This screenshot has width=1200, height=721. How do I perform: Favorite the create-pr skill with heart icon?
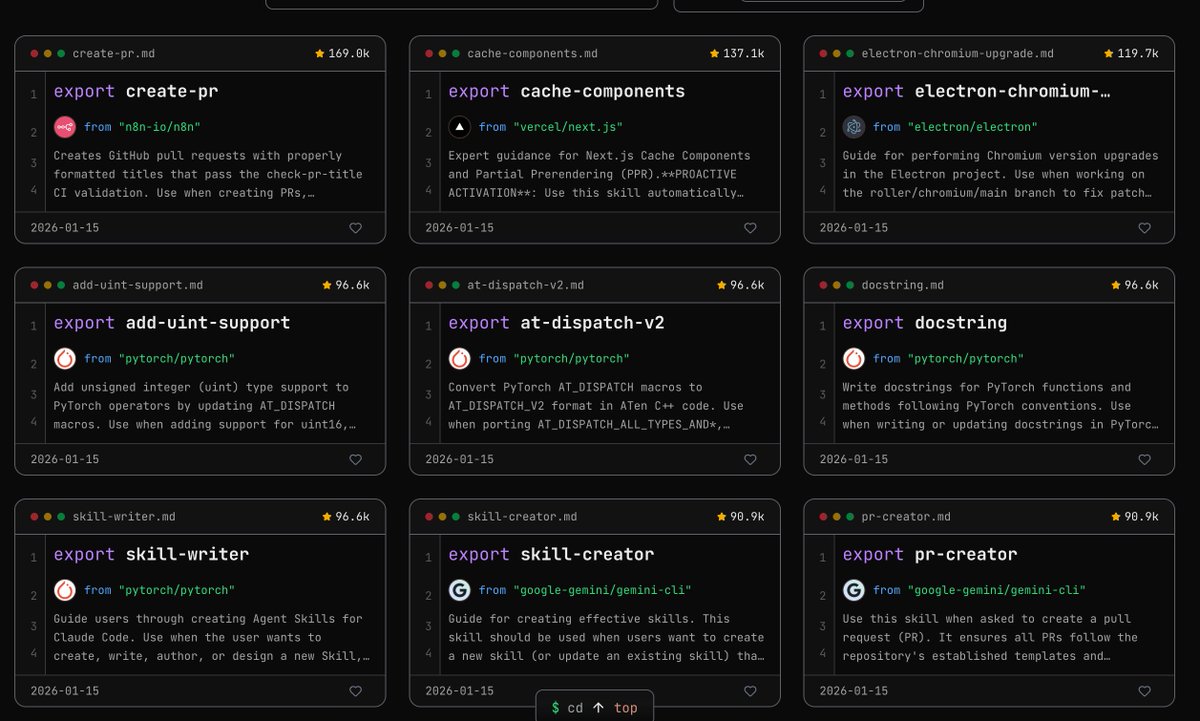(355, 228)
